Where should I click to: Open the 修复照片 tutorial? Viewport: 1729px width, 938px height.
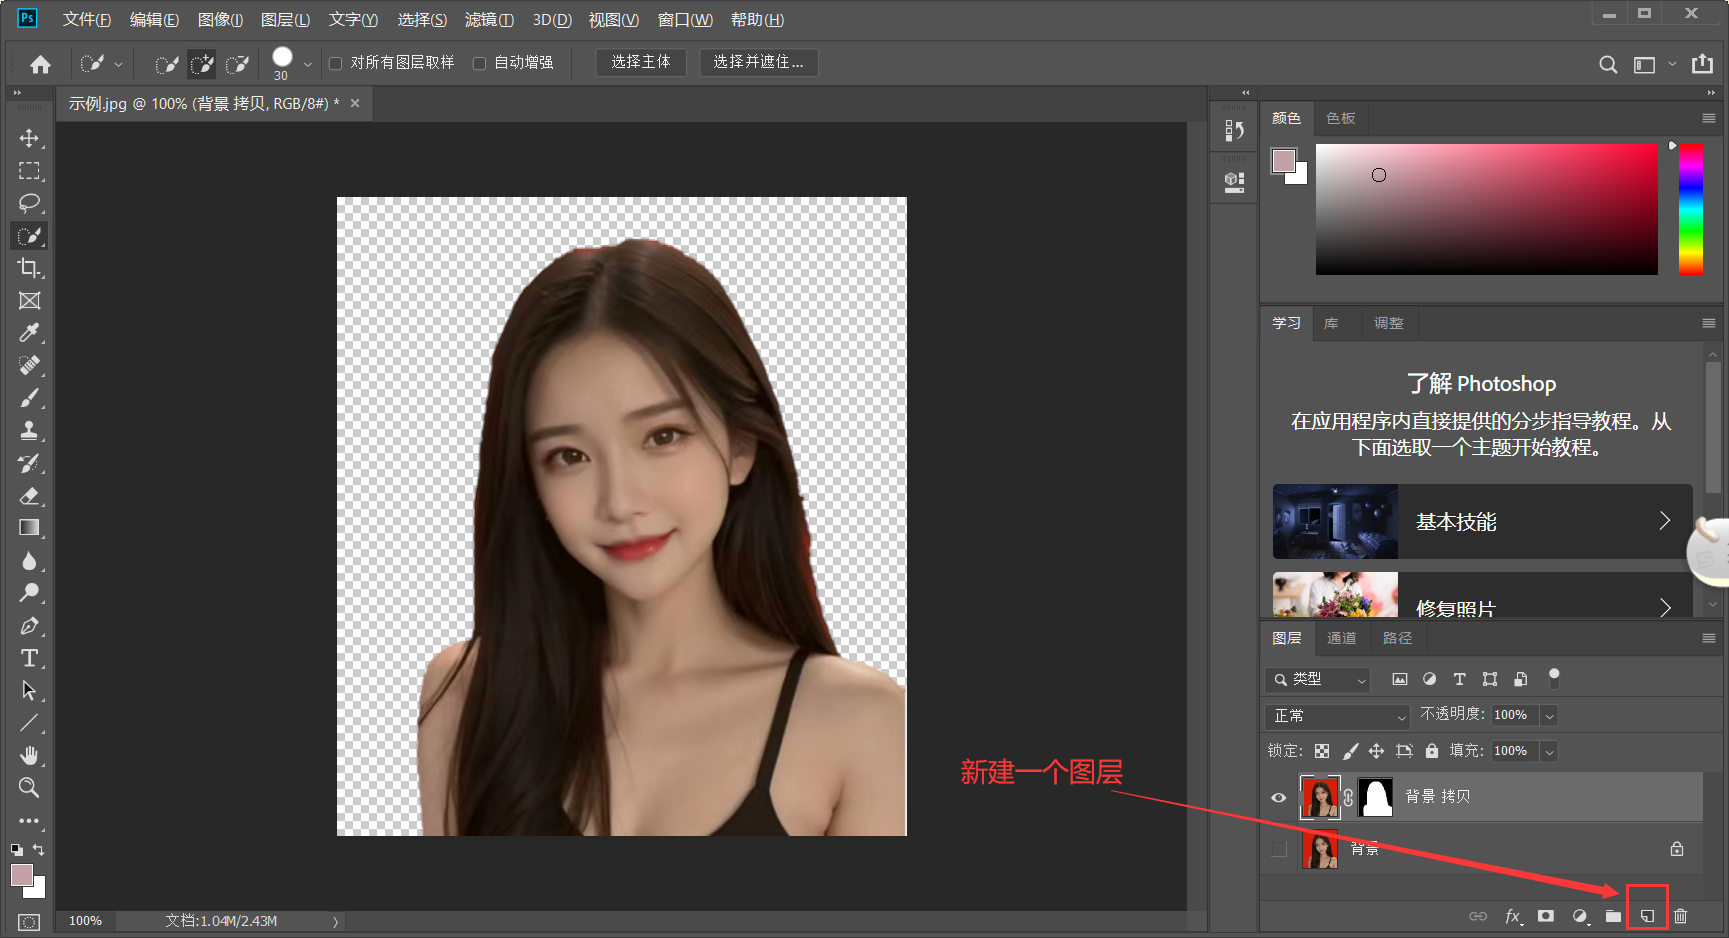1482,596
